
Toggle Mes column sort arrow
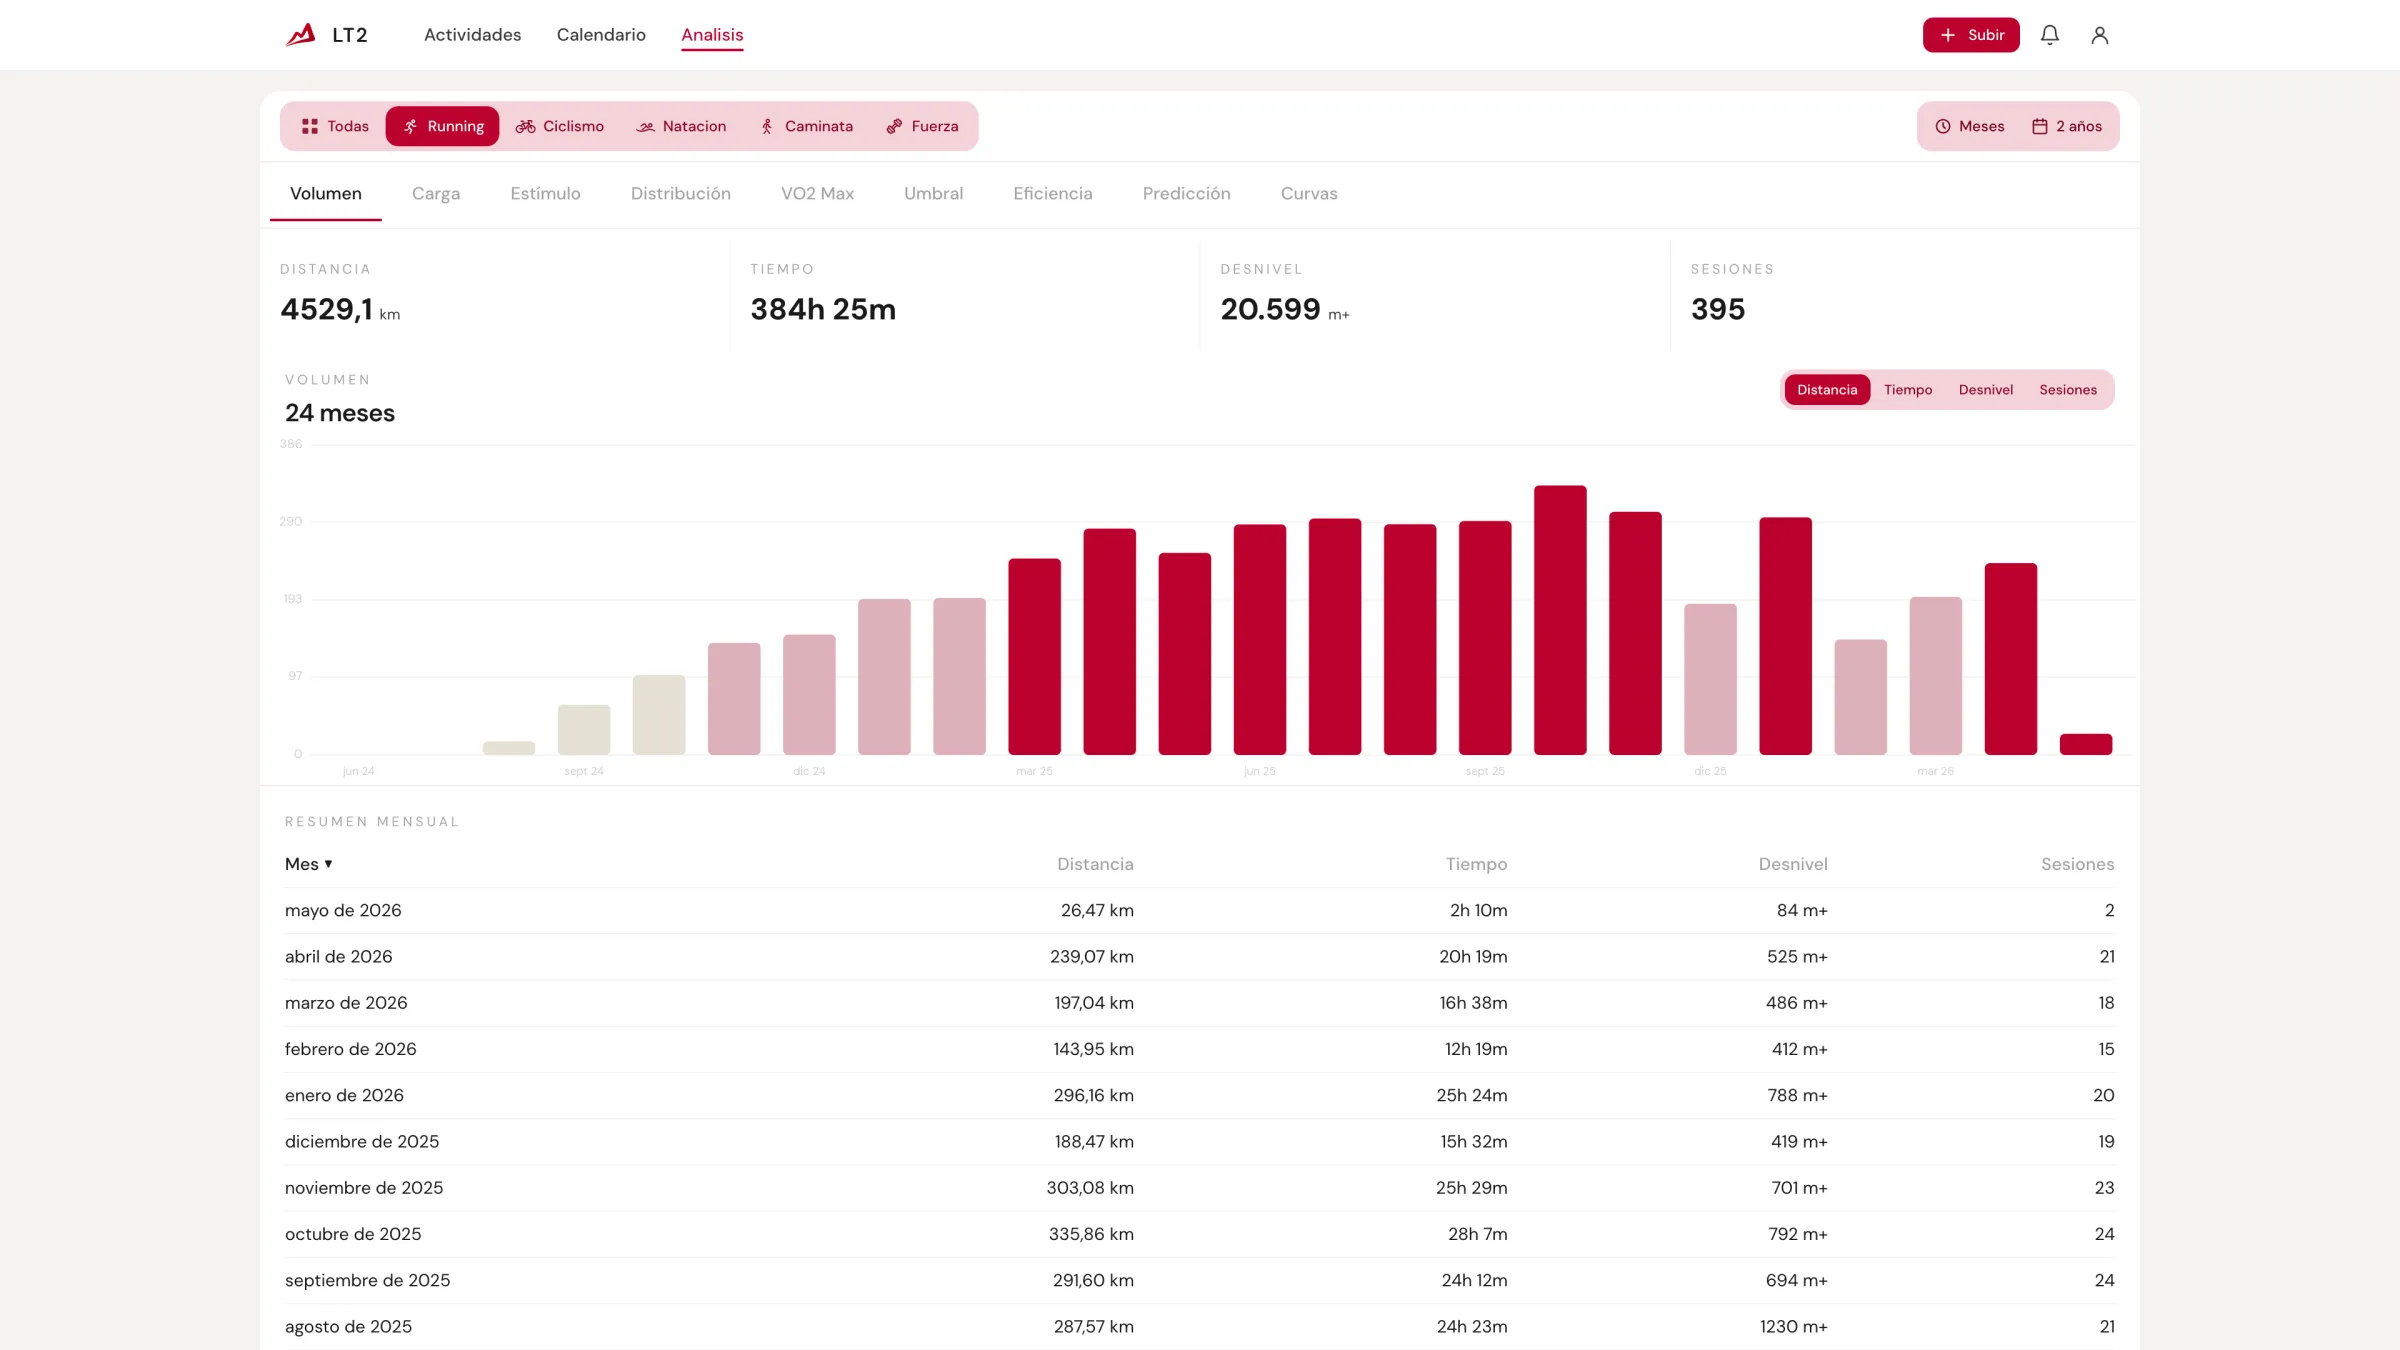[x=328, y=864]
